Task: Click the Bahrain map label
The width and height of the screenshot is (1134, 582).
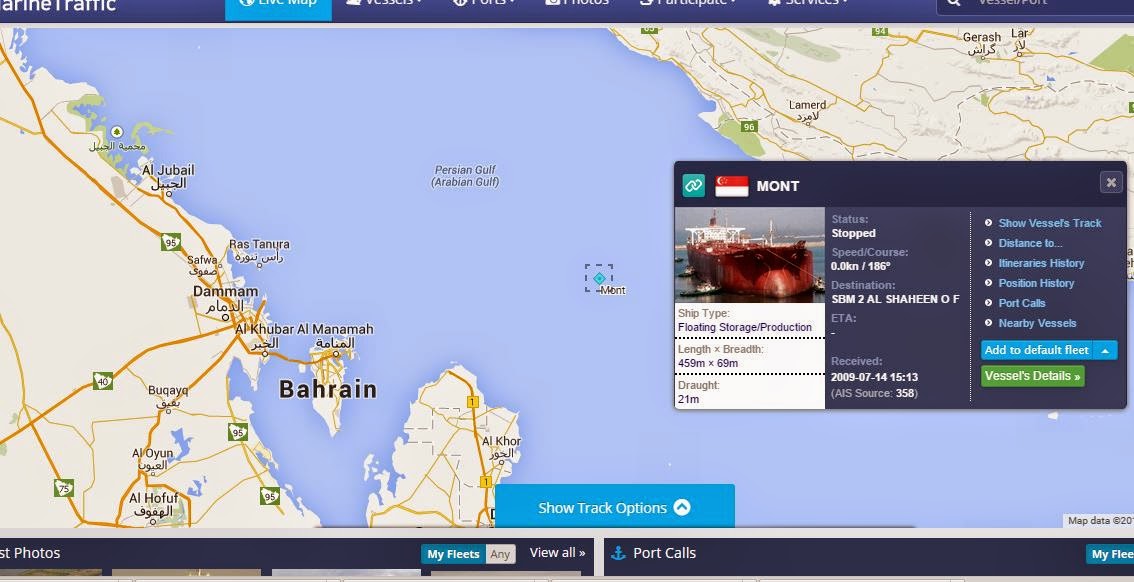Action: [328, 390]
